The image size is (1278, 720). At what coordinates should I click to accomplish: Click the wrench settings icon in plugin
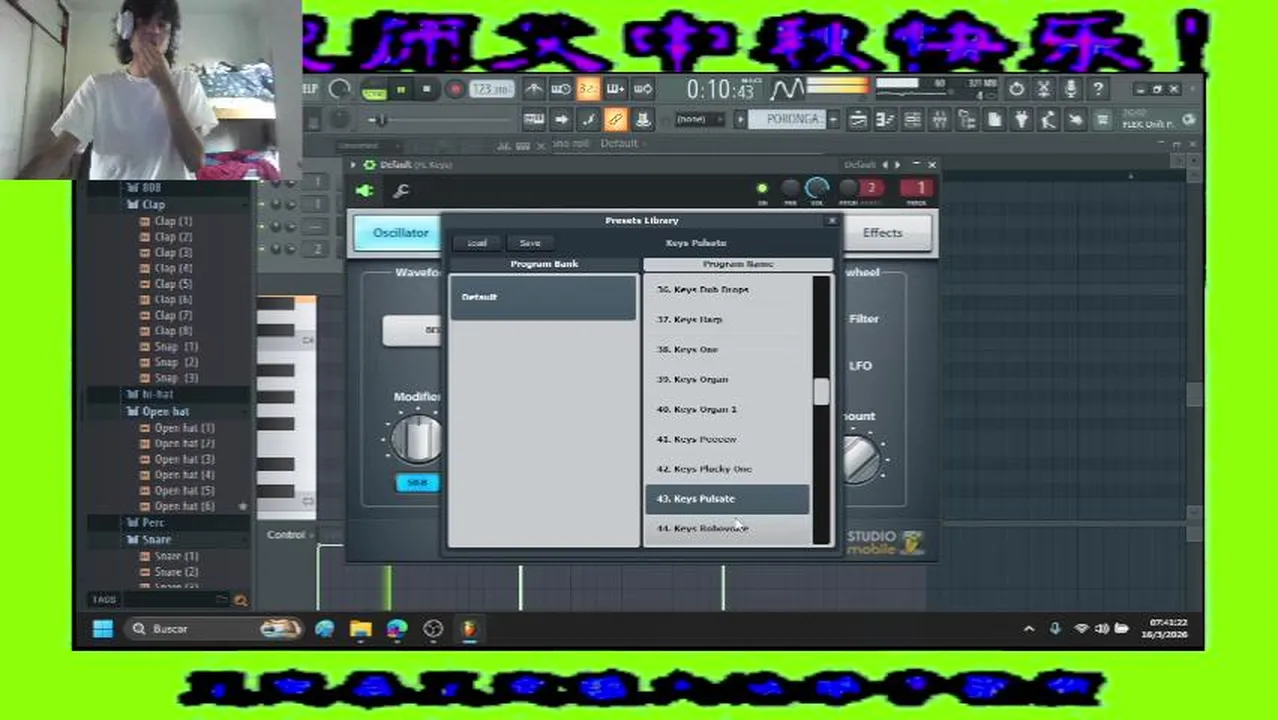tap(400, 191)
